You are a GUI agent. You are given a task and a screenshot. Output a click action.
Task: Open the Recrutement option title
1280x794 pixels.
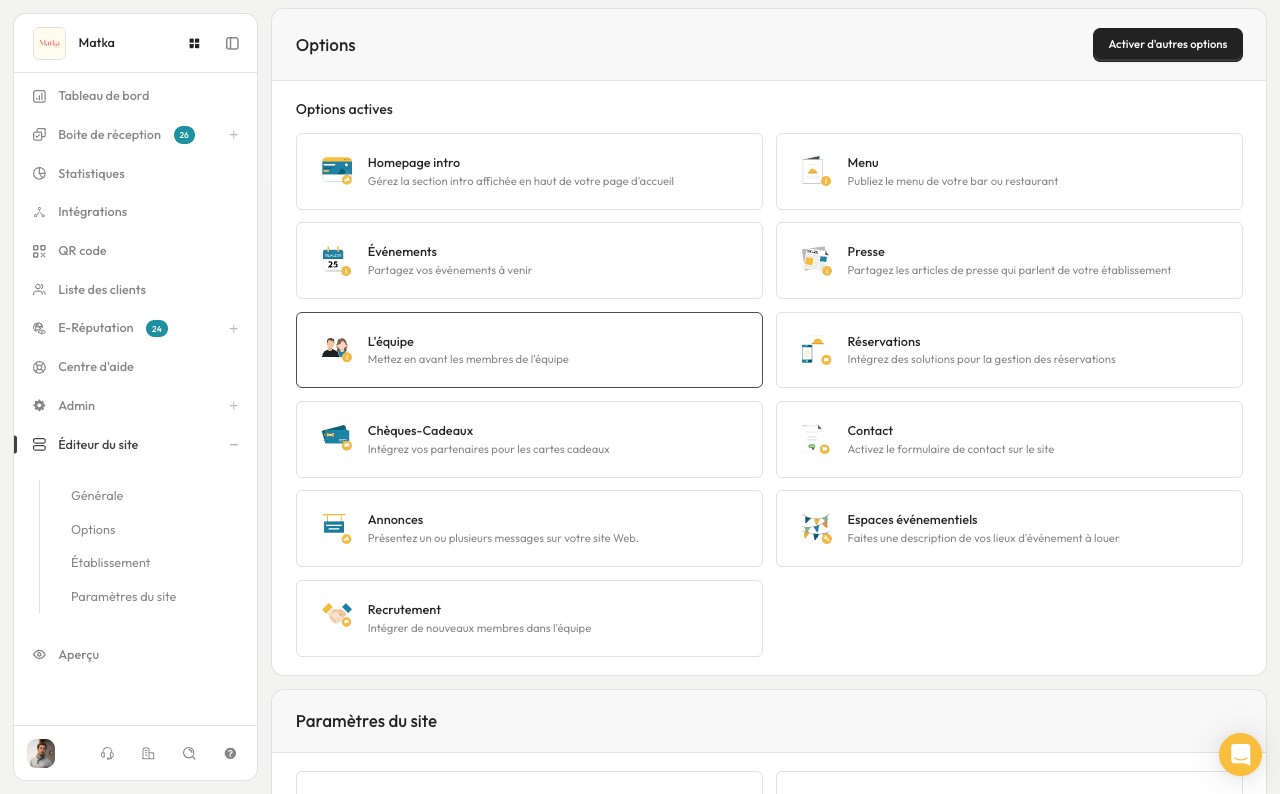[404, 610]
